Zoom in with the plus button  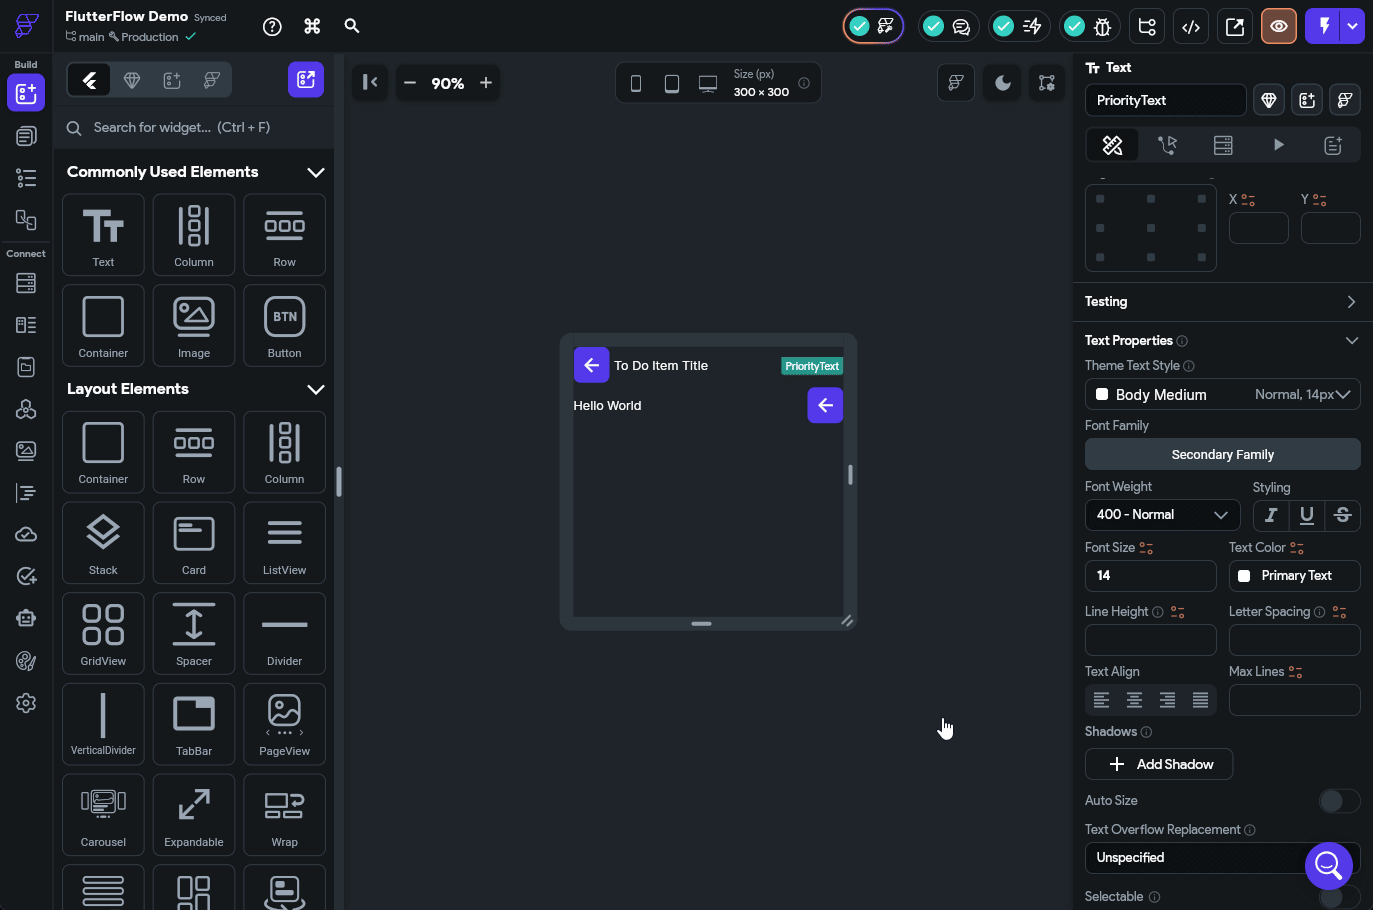[x=486, y=83]
